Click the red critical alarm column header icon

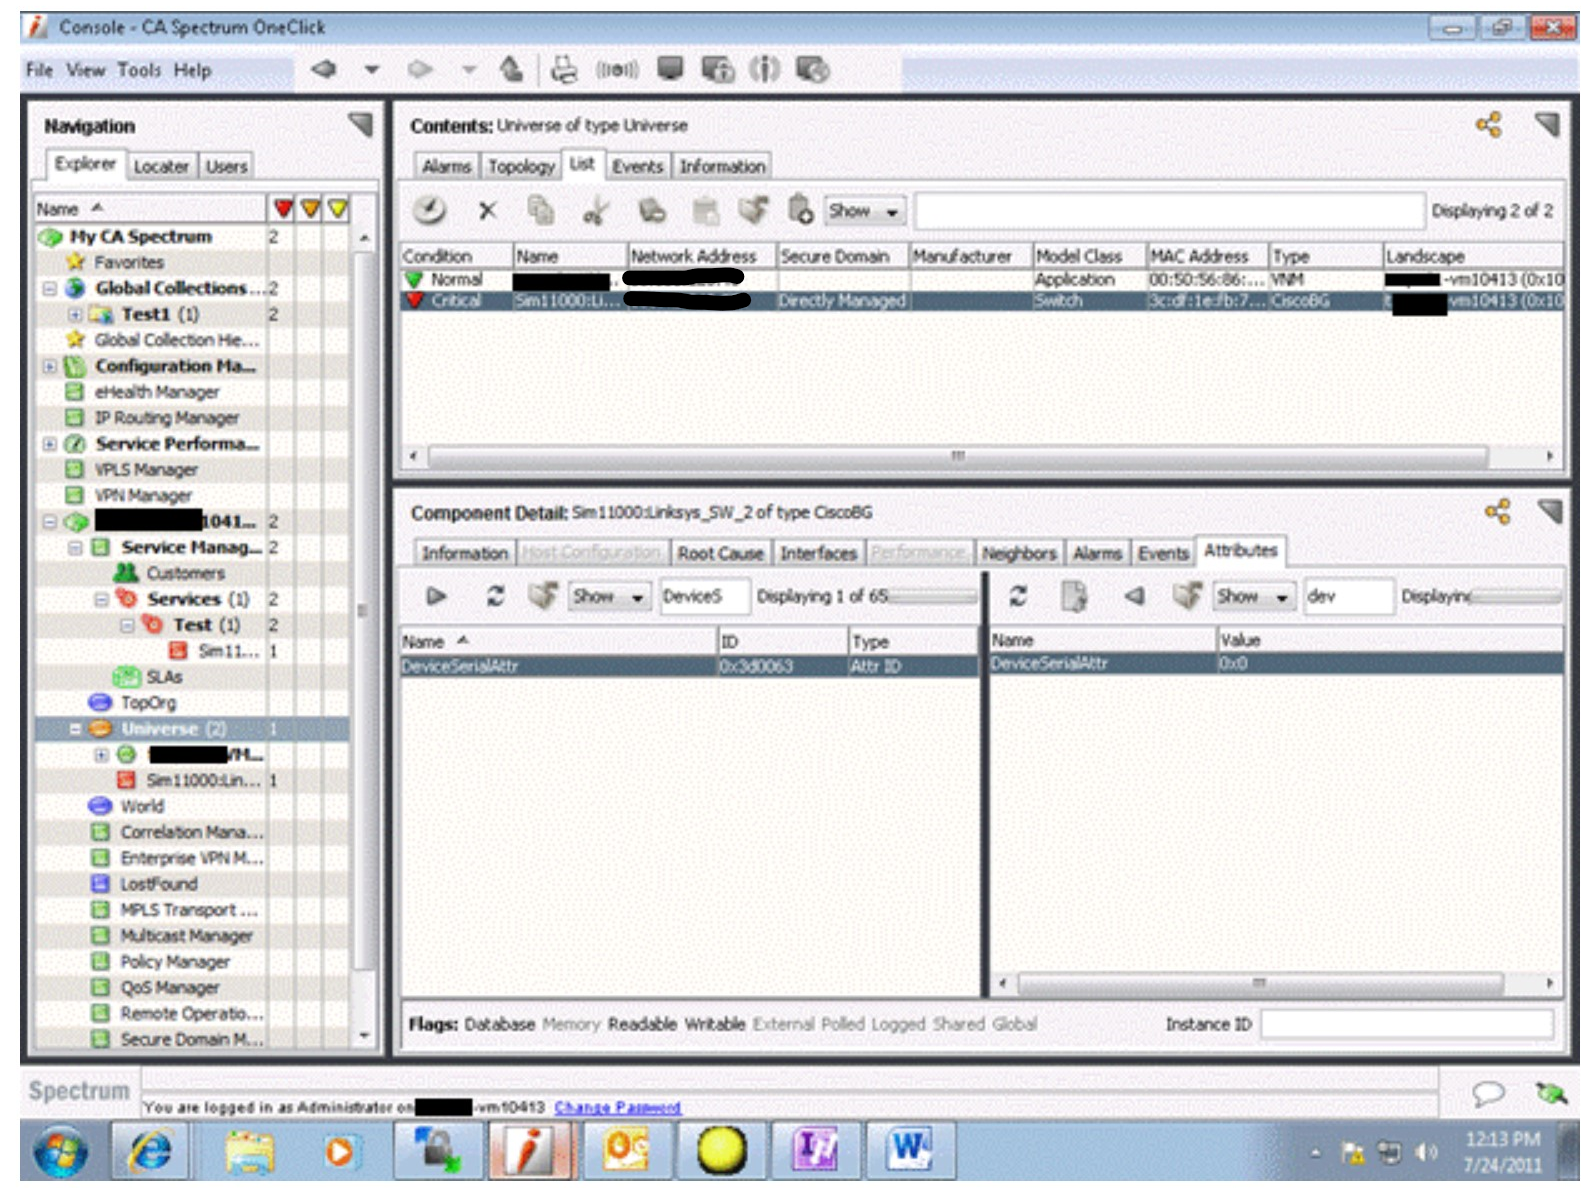pyautogui.click(x=283, y=208)
